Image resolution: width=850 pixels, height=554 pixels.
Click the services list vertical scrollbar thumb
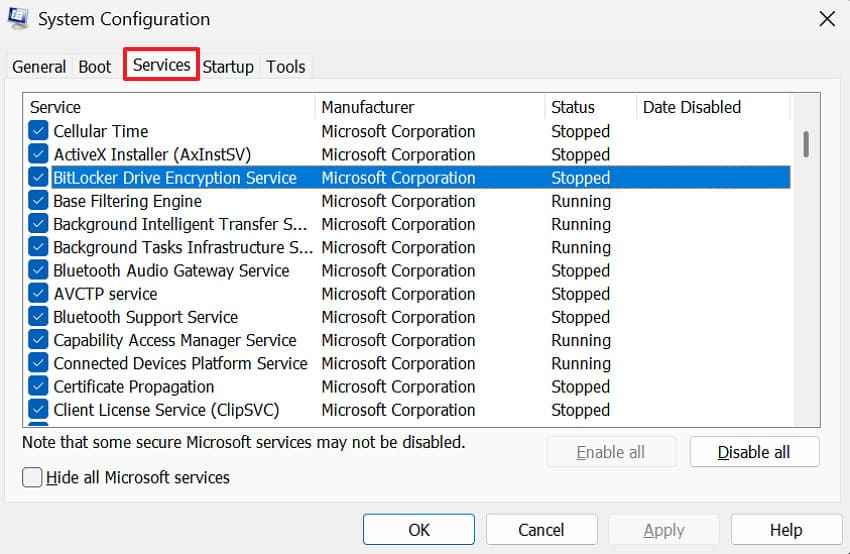click(x=806, y=144)
